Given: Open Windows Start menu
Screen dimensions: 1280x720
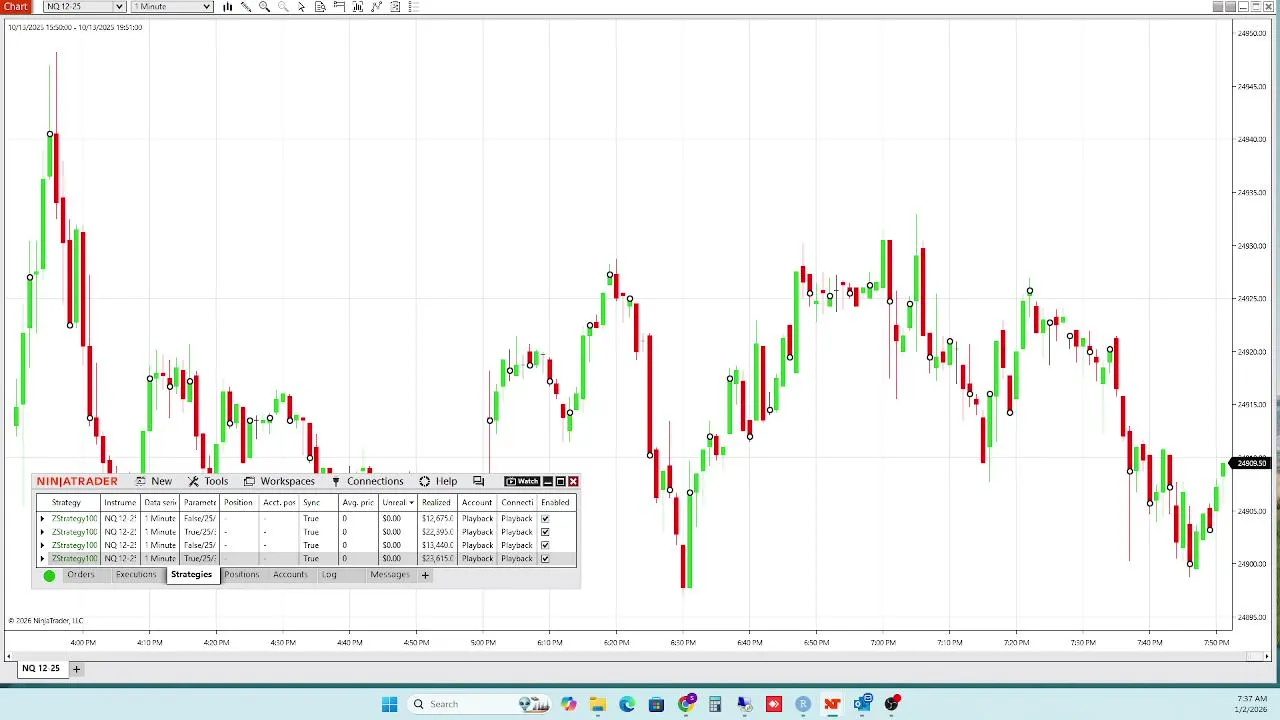Looking at the screenshot, I should (x=389, y=704).
